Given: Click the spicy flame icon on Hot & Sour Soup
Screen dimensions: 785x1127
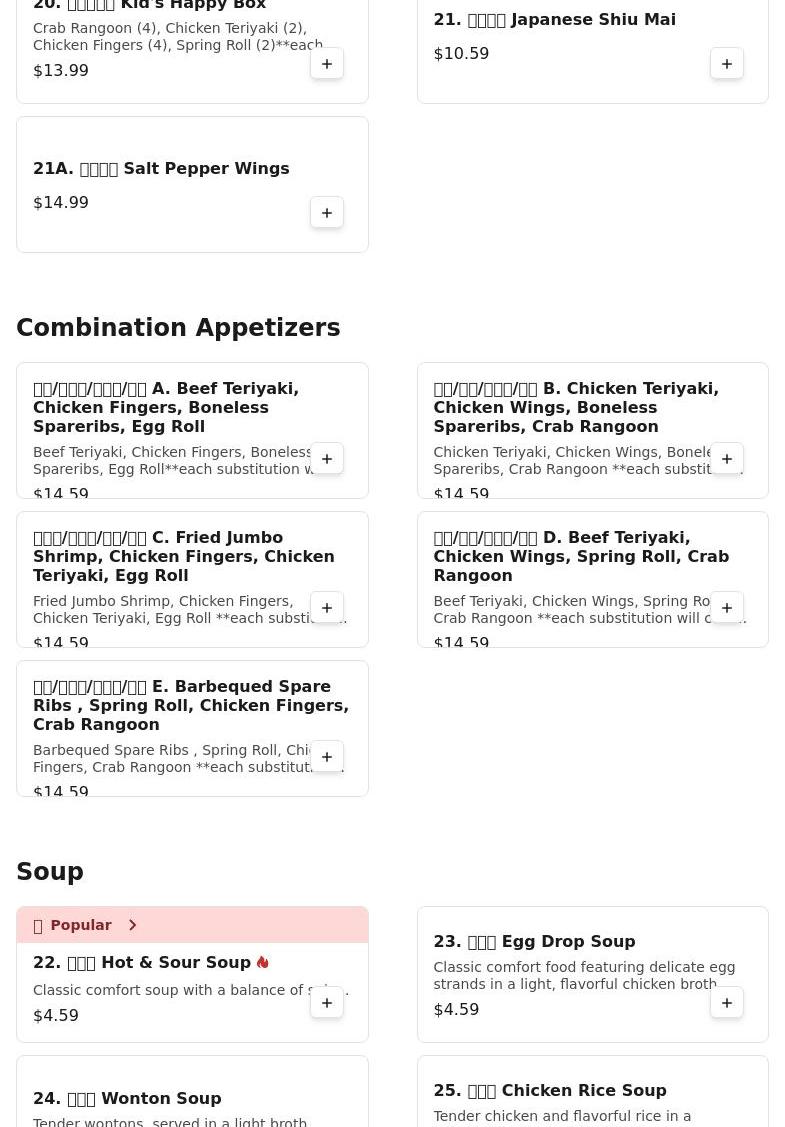Looking at the screenshot, I should [x=263, y=962].
